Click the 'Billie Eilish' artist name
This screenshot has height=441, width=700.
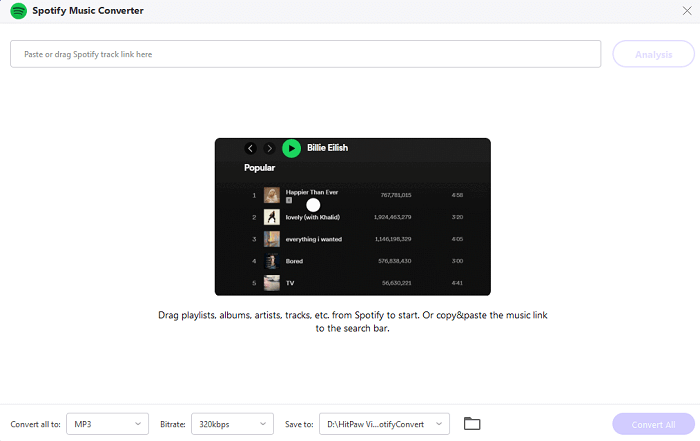tap(327, 148)
